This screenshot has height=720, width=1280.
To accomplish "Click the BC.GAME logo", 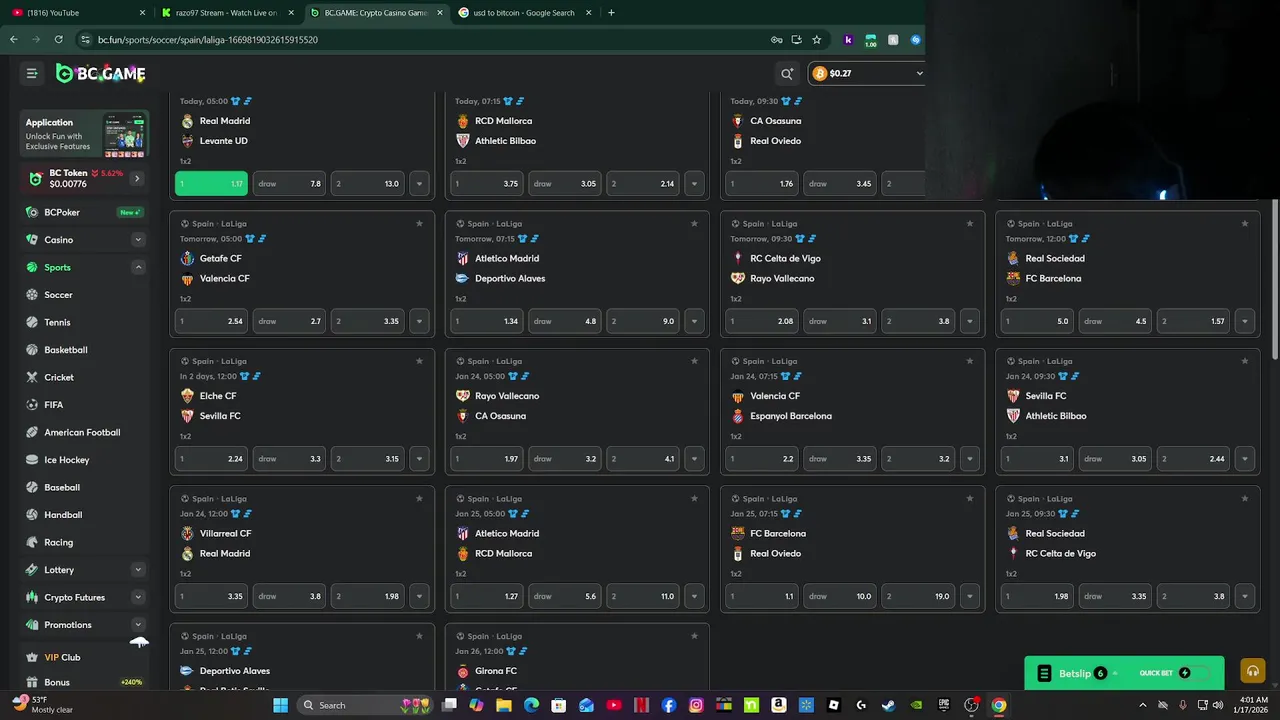I will [100, 73].
